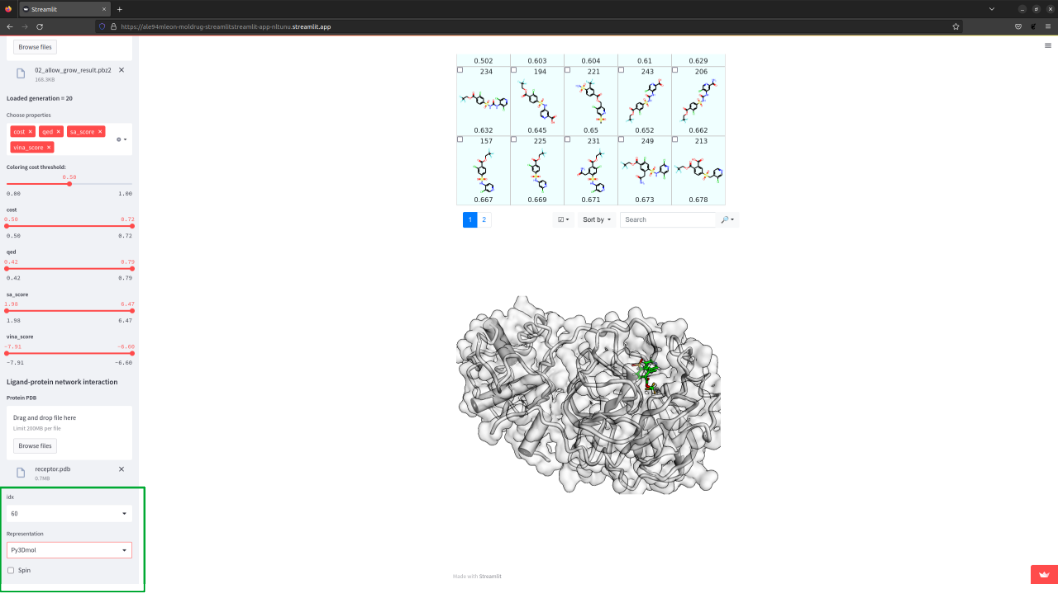The height and width of the screenshot is (595, 1058).
Task: Open the search options magnifier dropdown
Action: point(727,219)
